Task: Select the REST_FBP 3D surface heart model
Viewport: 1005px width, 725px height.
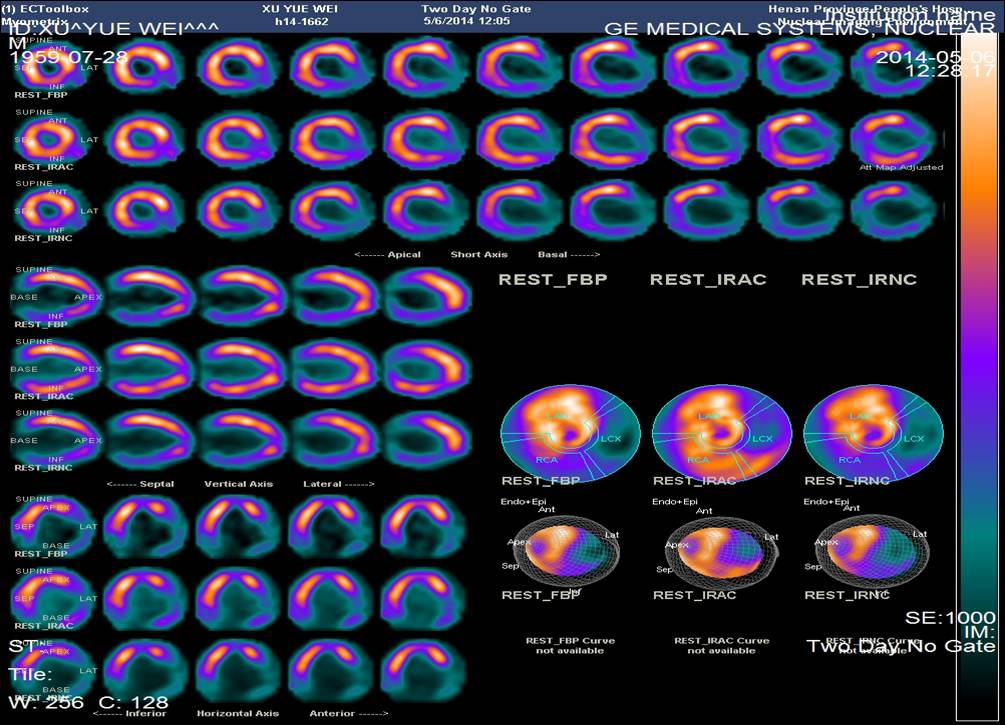Action: click(x=566, y=548)
